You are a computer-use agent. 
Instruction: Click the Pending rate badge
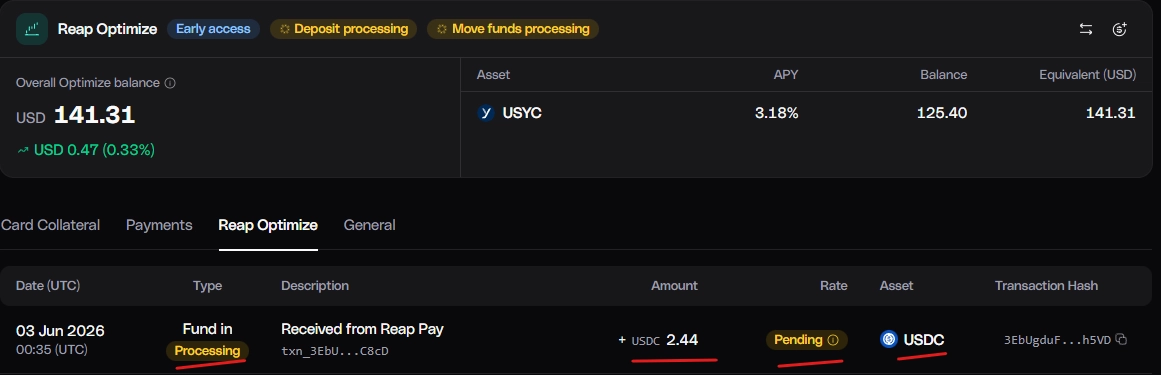coord(806,339)
